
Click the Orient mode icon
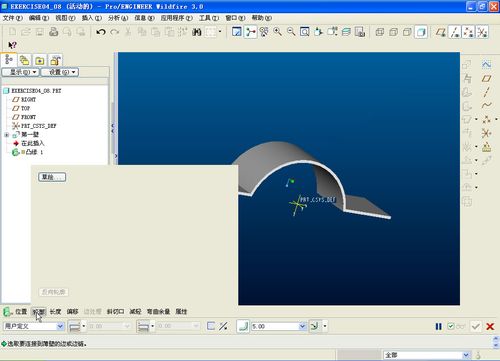tap(264, 32)
